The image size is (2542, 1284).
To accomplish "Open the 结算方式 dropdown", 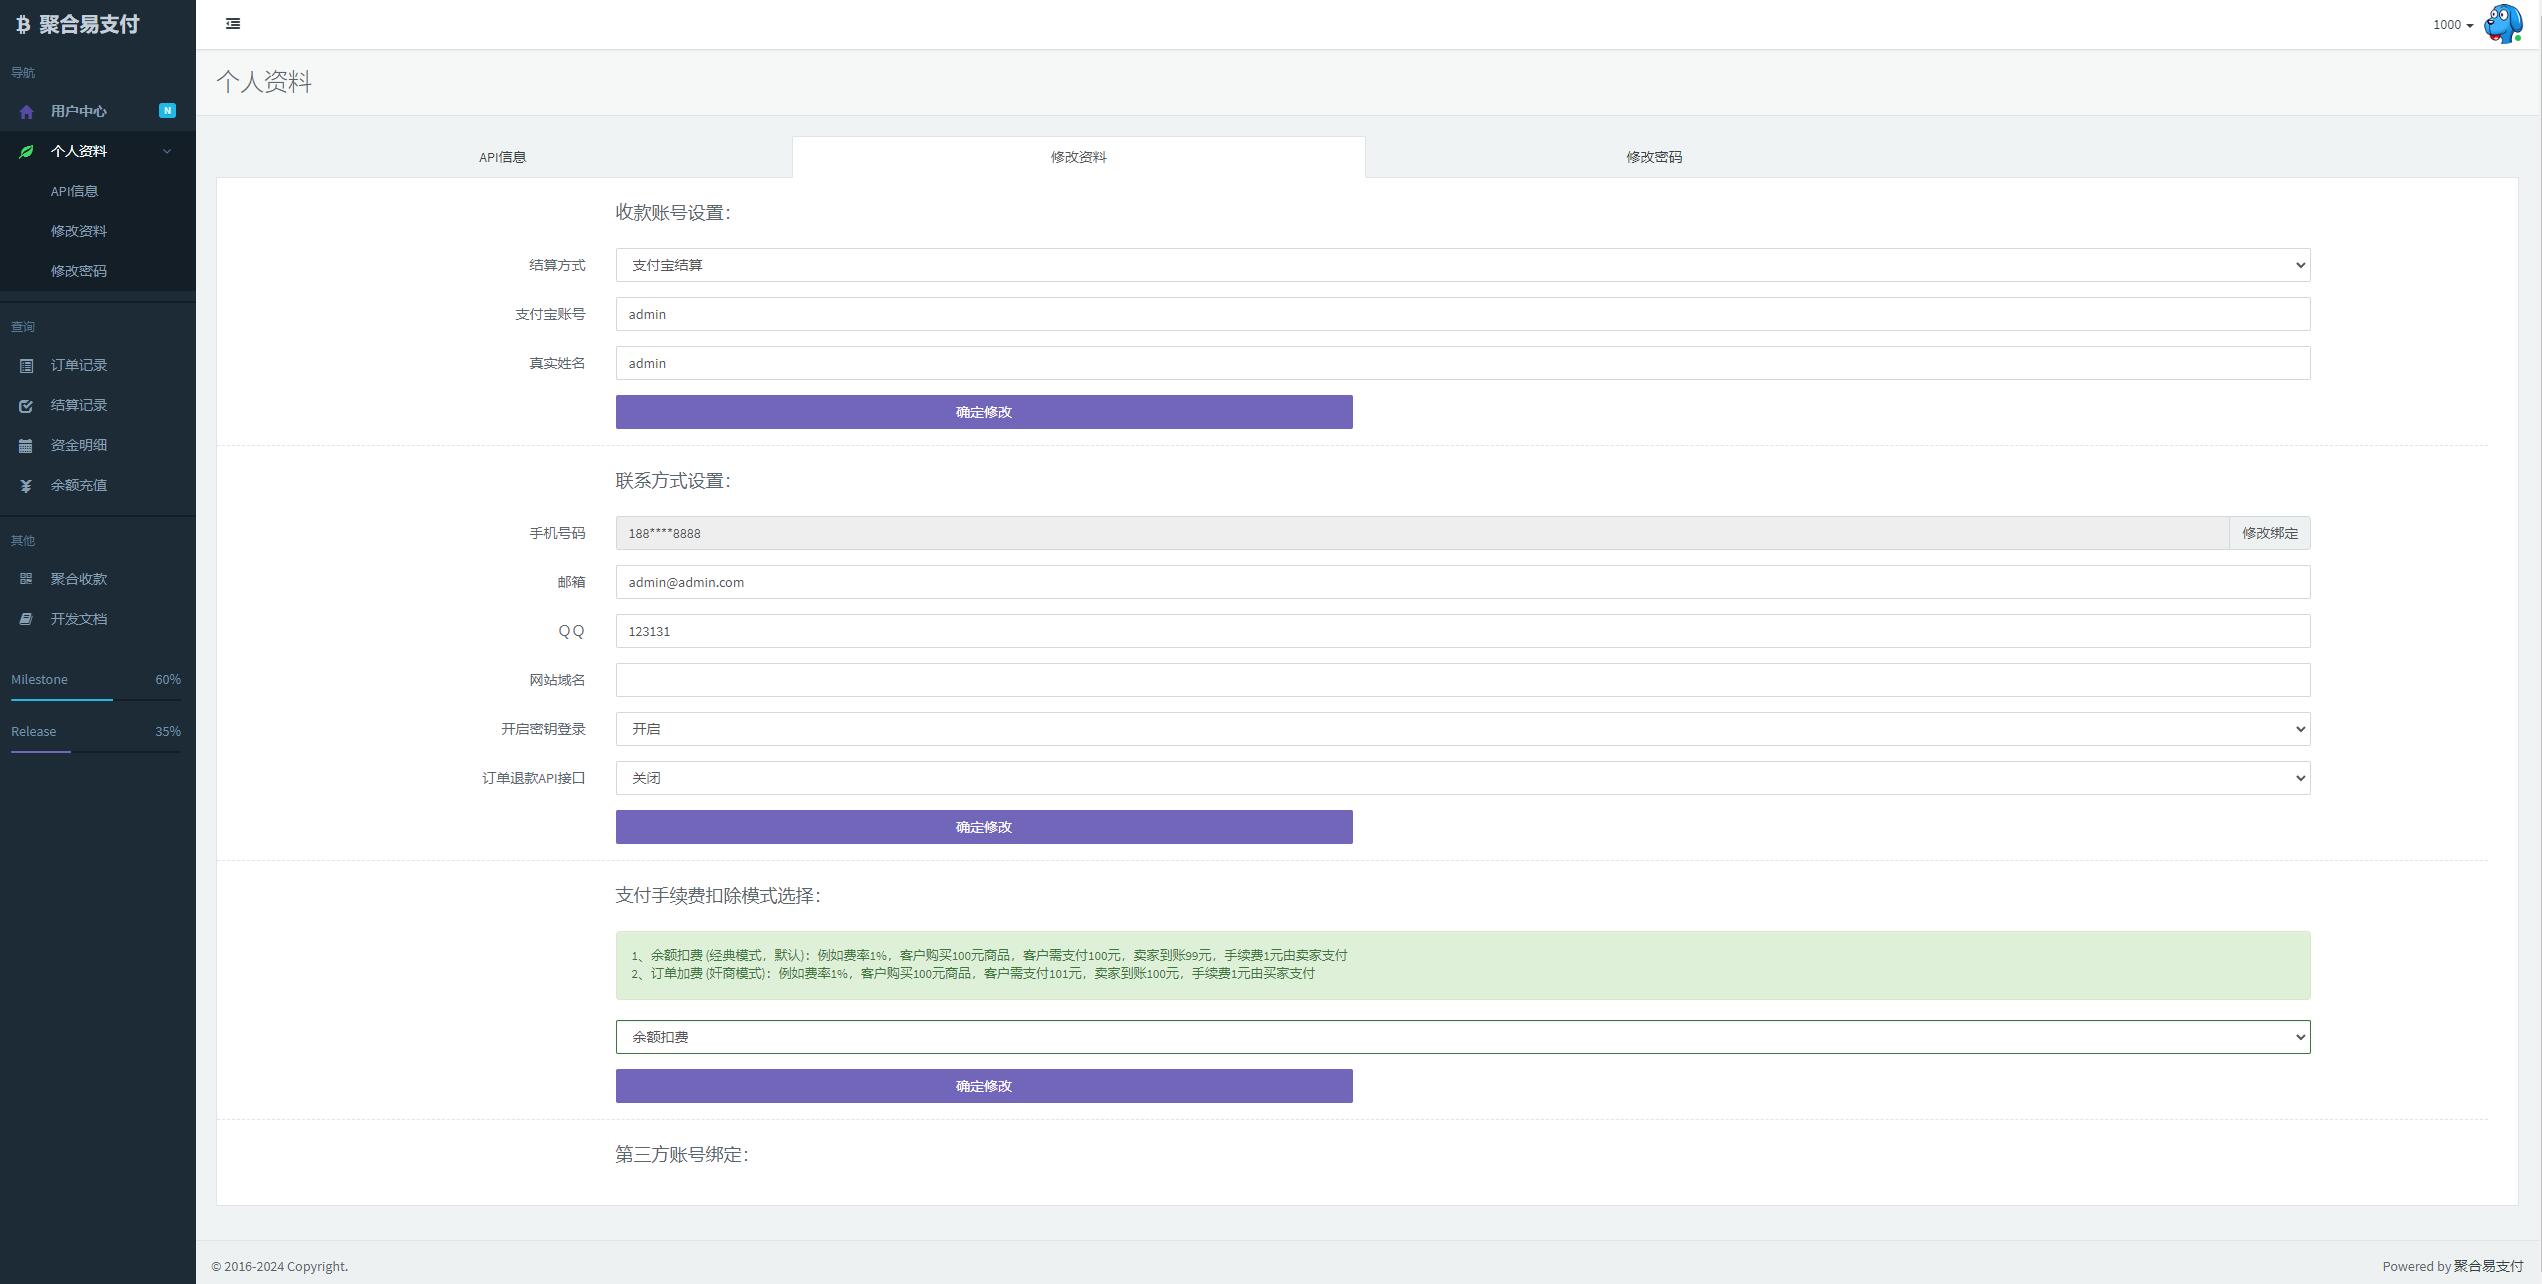I will tap(1462, 265).
